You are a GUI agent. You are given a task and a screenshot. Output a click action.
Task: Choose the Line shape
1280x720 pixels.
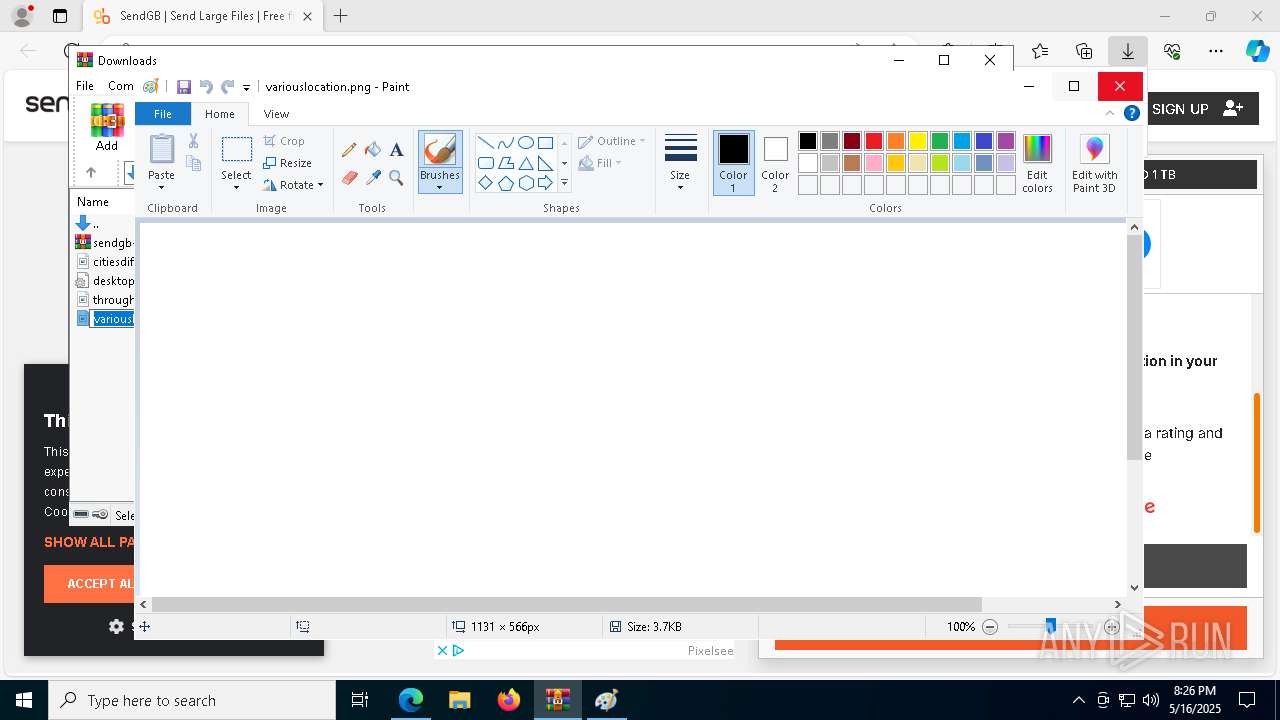pyautogui.click(x=485, y=142)
